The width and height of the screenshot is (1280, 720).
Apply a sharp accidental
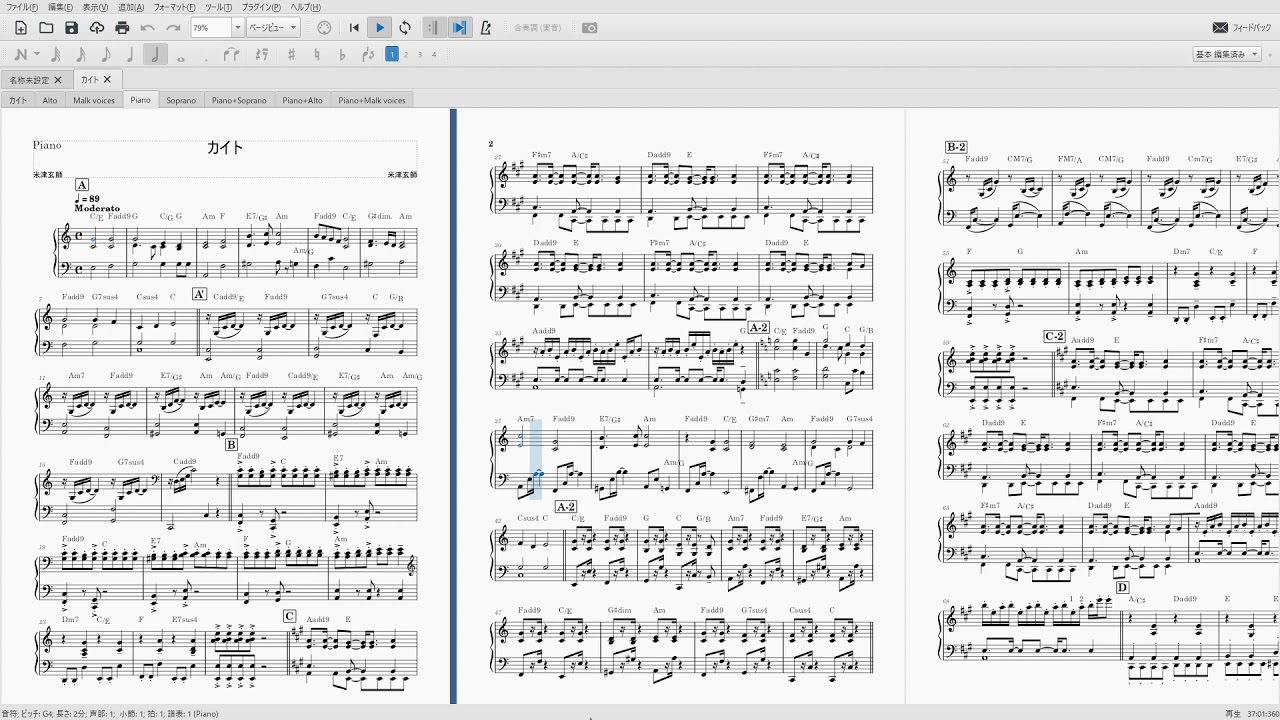coord(292,55)
